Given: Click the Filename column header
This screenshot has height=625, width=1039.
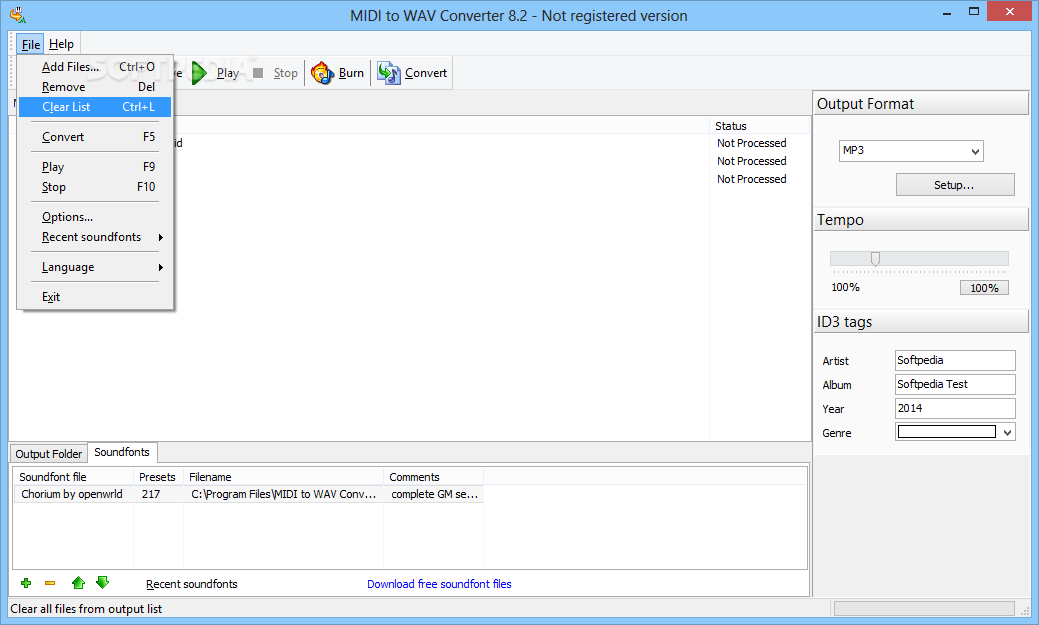Looking at the screenshot, I should coord(283,477).
